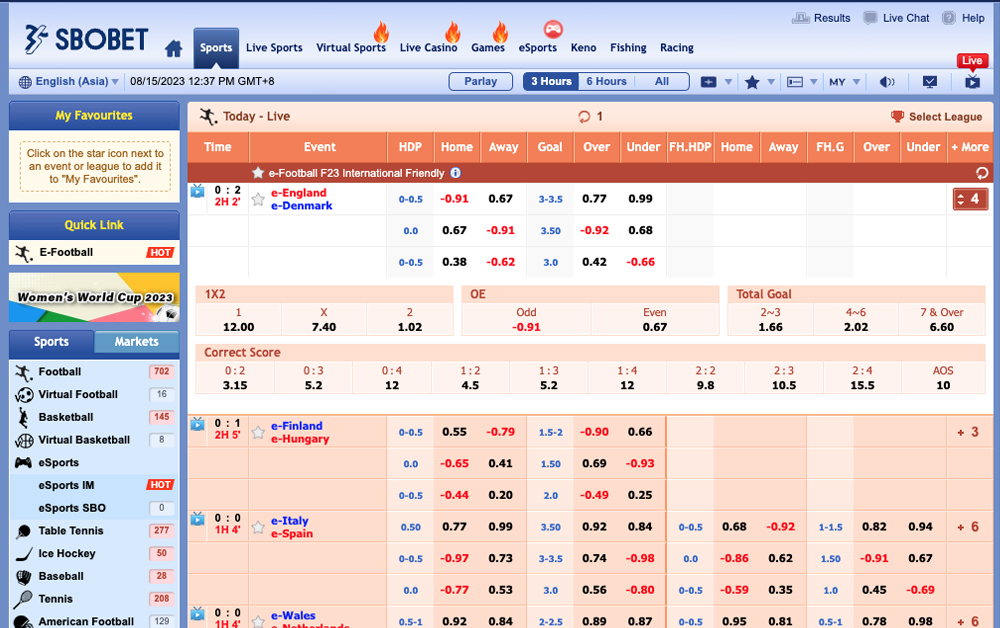Favourite the e-Italy vs e-Spain match
1000x628 pixels.
coord(258,527)
